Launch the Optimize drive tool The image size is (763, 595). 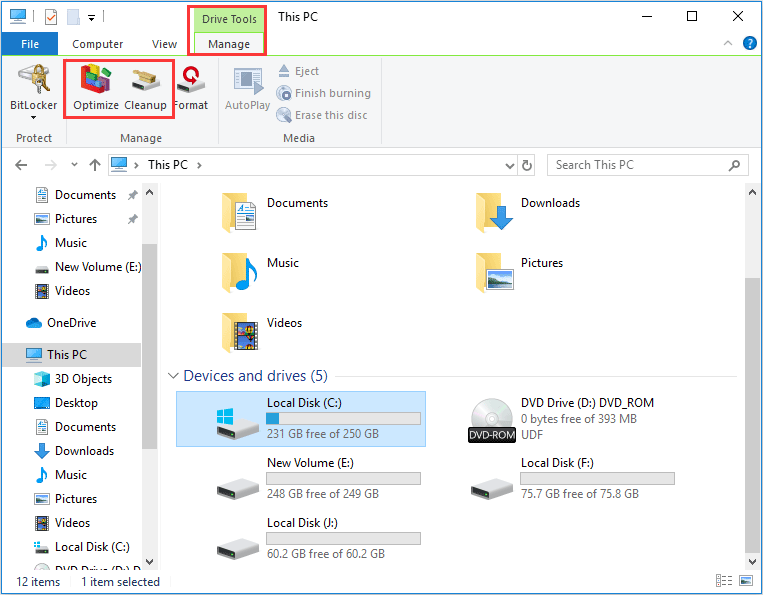point(96,88)
